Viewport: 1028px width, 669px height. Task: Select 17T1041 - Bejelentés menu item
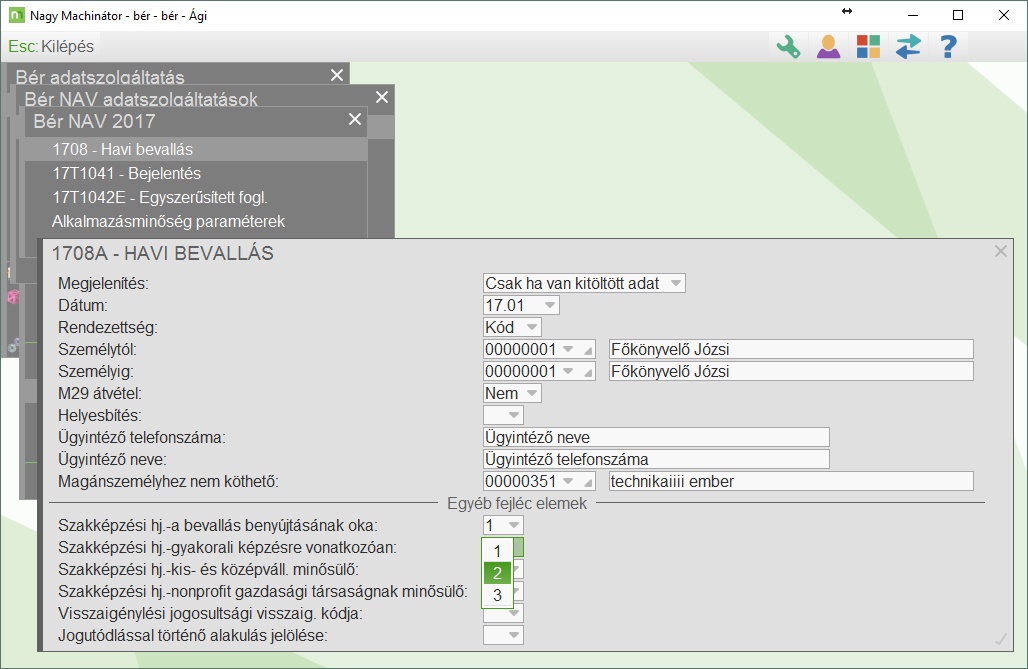click(x=196, y=174)
